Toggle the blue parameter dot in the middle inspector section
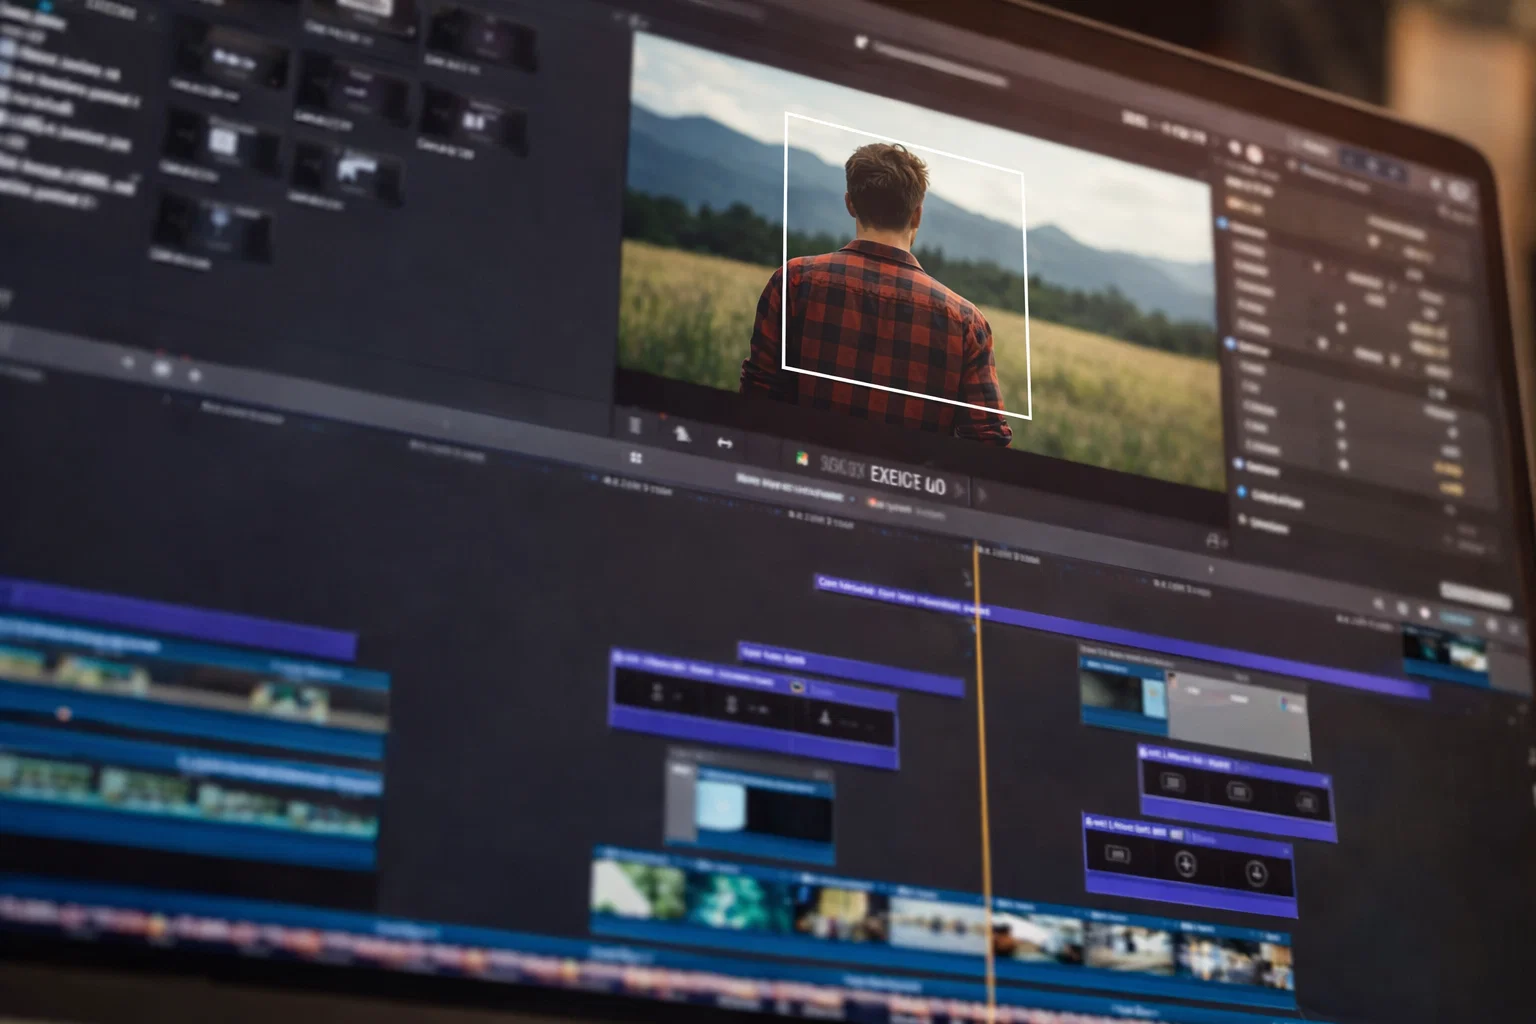Screen dimensions: 1536x1024 [1229, 341]
